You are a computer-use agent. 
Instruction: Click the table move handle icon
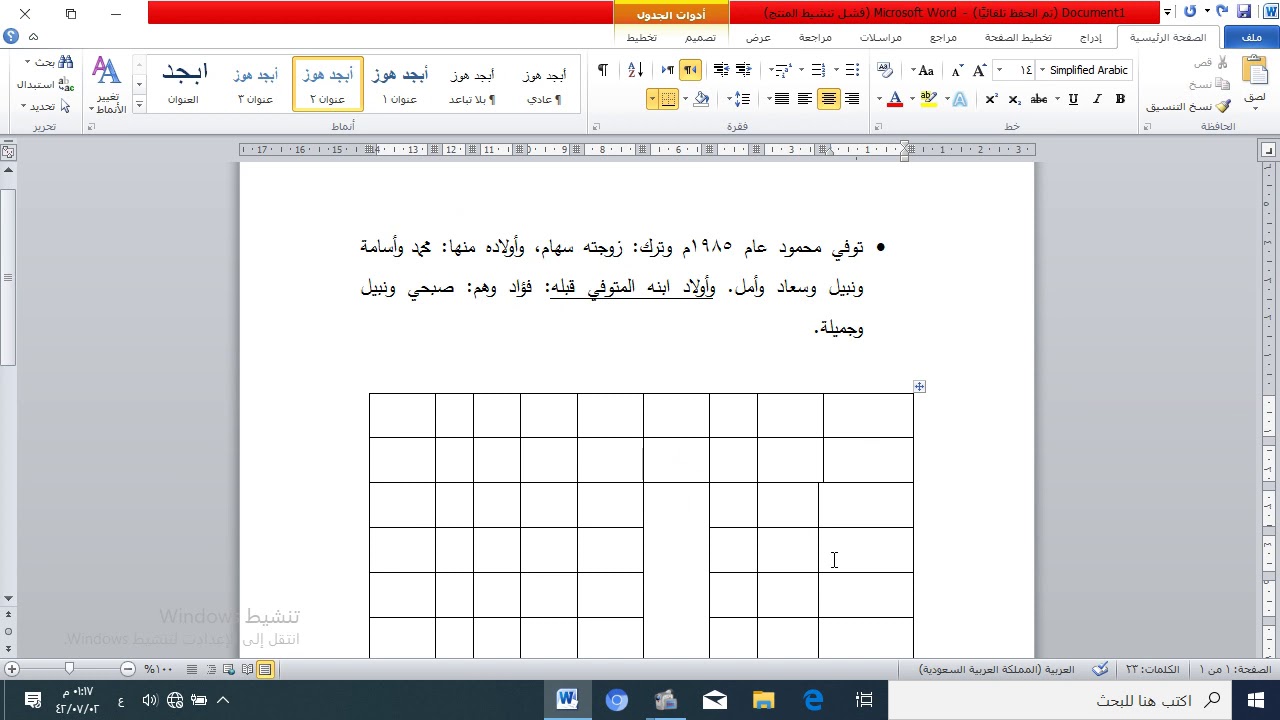(919, 386)
